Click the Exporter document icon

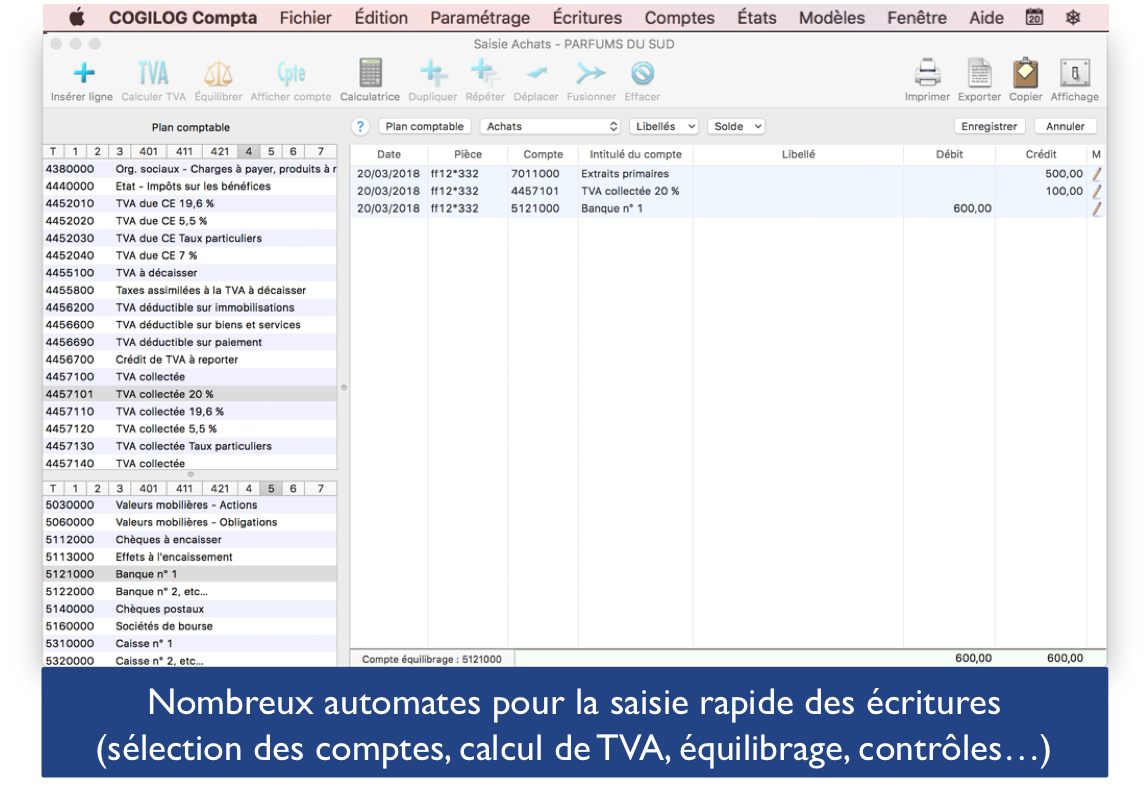[979, 72]
